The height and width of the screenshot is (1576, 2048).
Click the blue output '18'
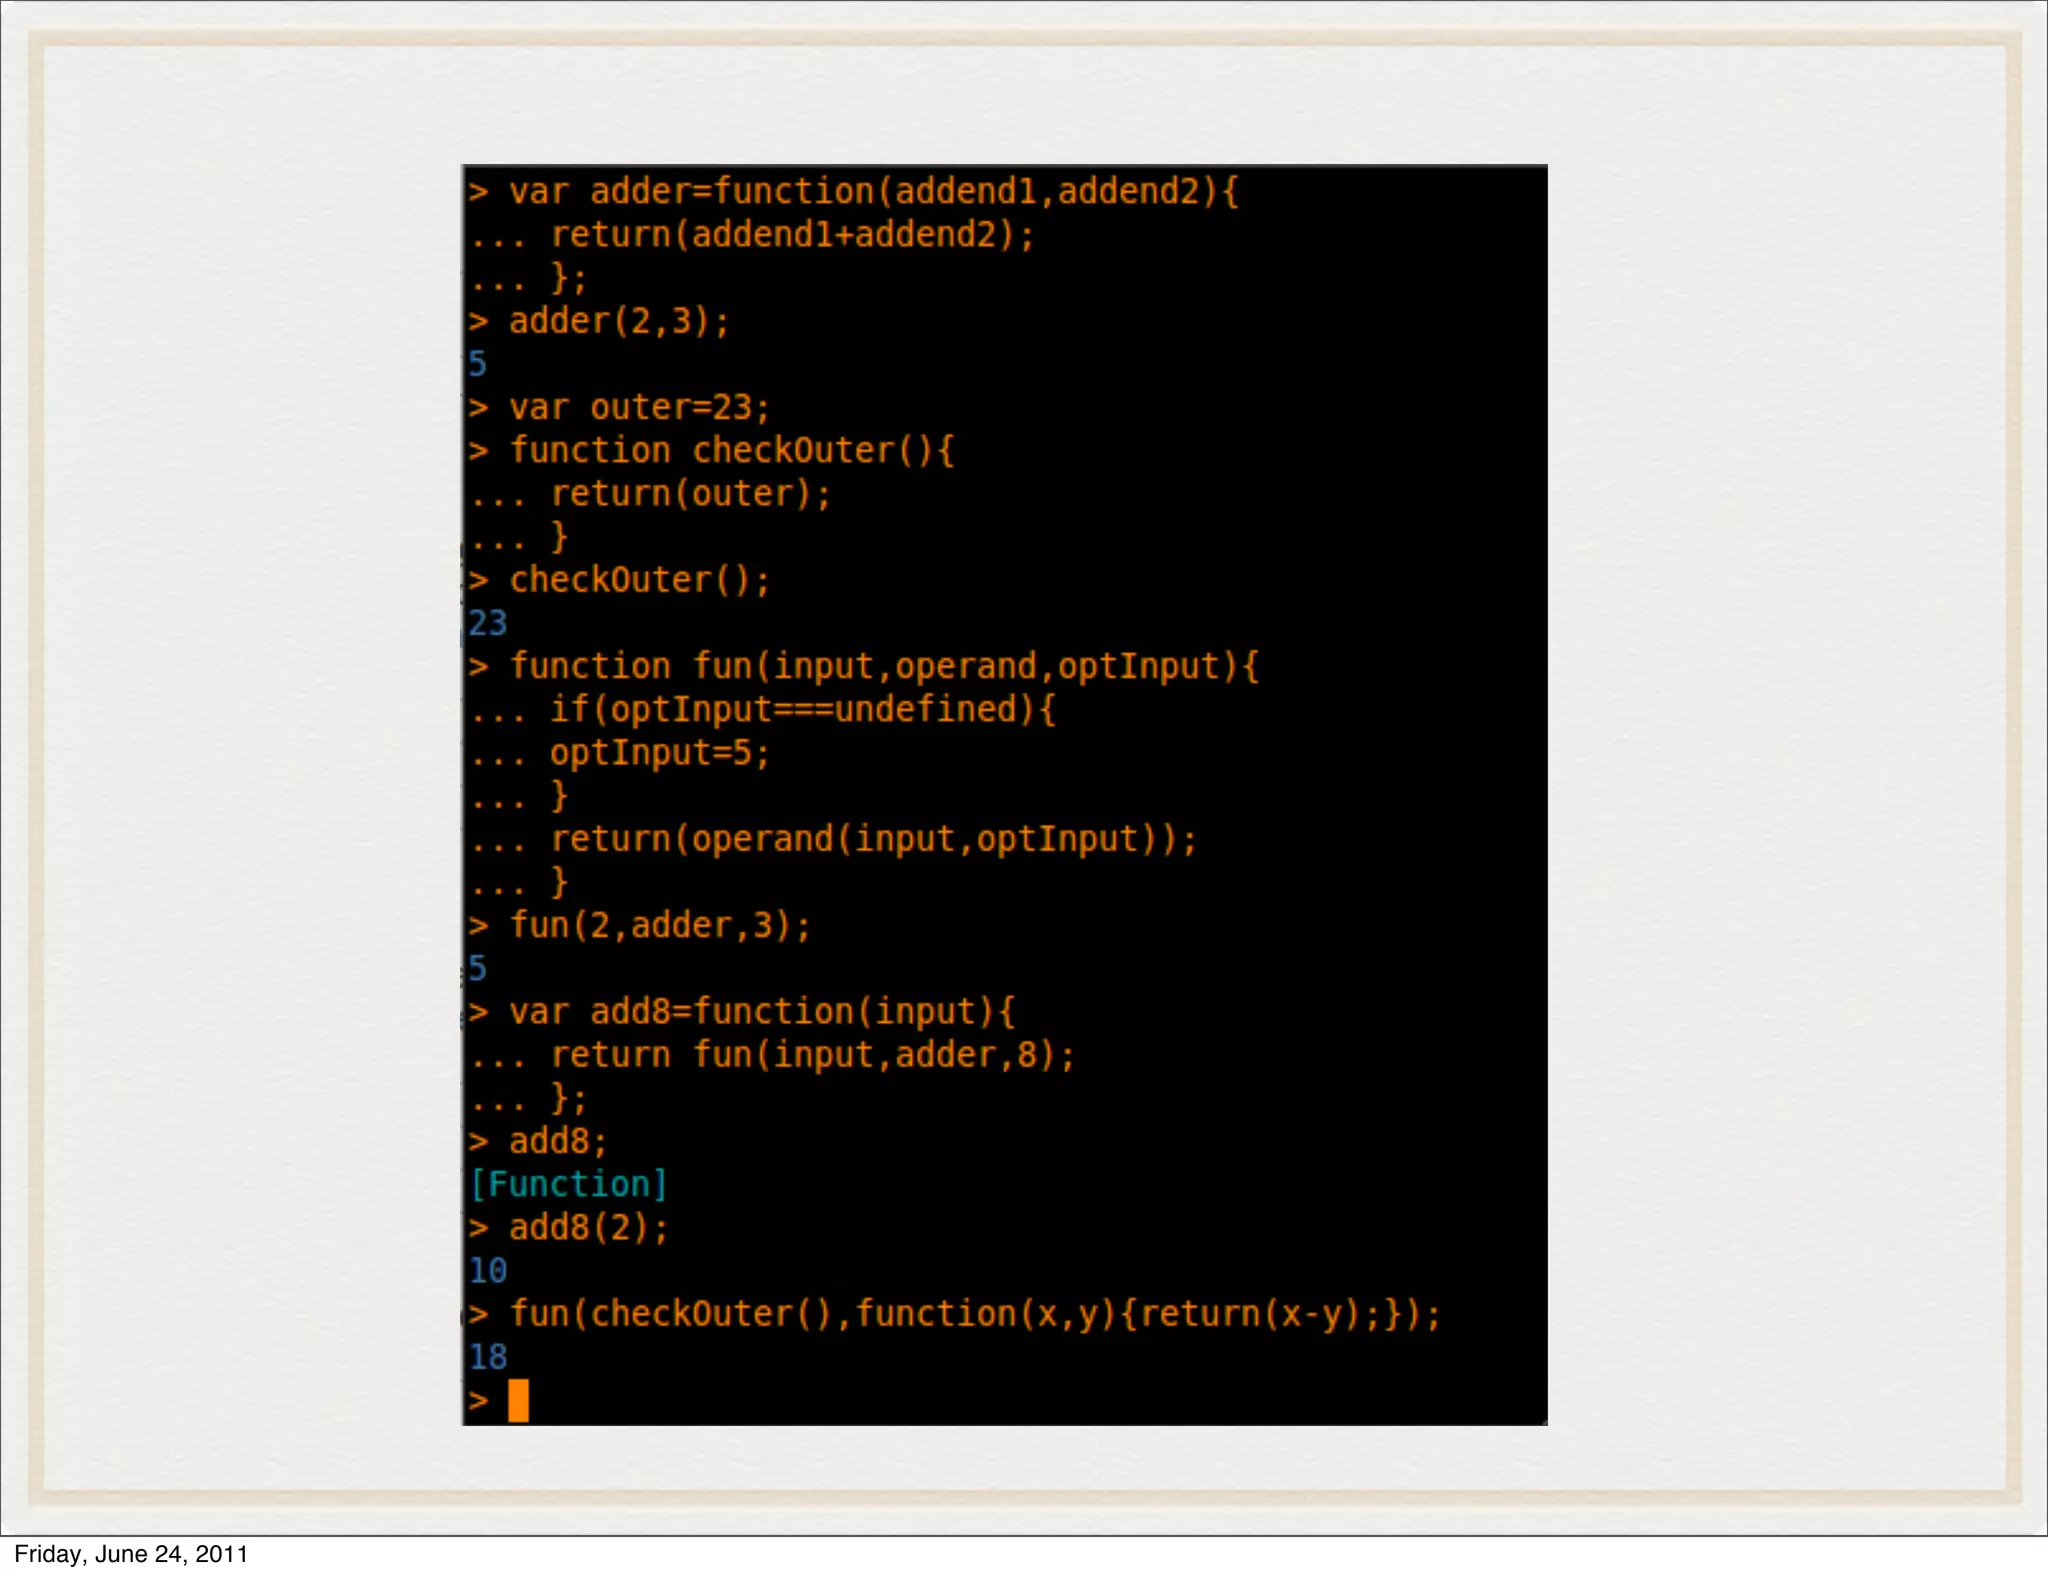point(488,1357)
